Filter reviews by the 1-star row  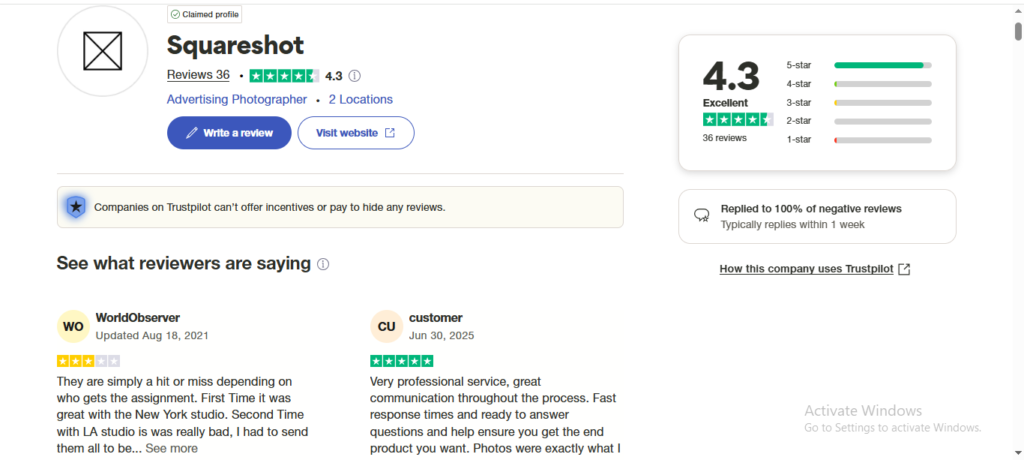859,140
